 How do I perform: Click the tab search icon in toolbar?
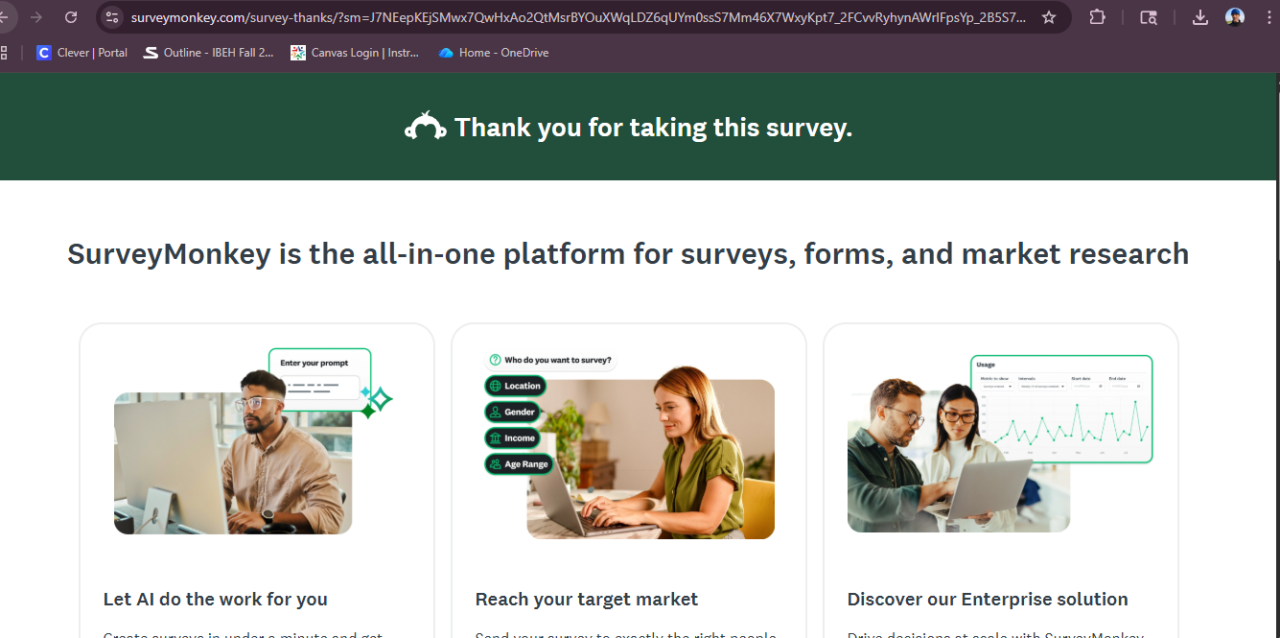(1148, 17)
